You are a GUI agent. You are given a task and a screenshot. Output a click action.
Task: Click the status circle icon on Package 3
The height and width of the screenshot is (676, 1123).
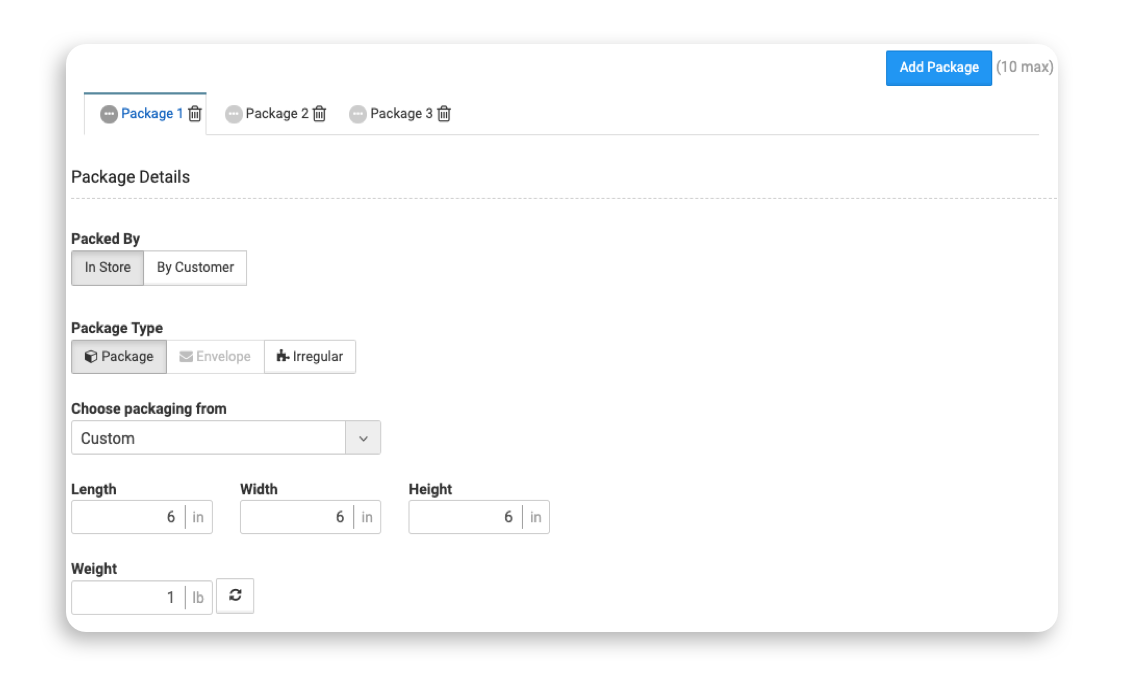[358, 114]
